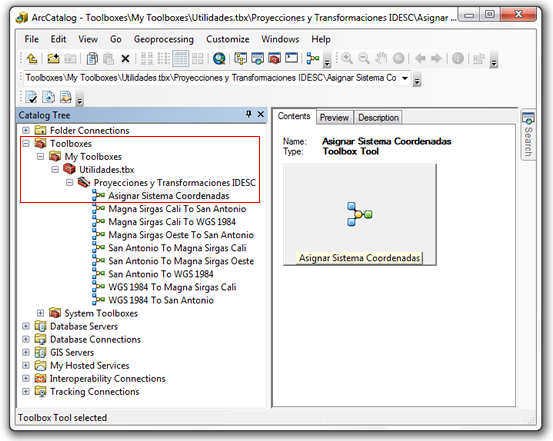
Task: Click the Up One Level toolbar icon
Action: (x=32, y=58)
